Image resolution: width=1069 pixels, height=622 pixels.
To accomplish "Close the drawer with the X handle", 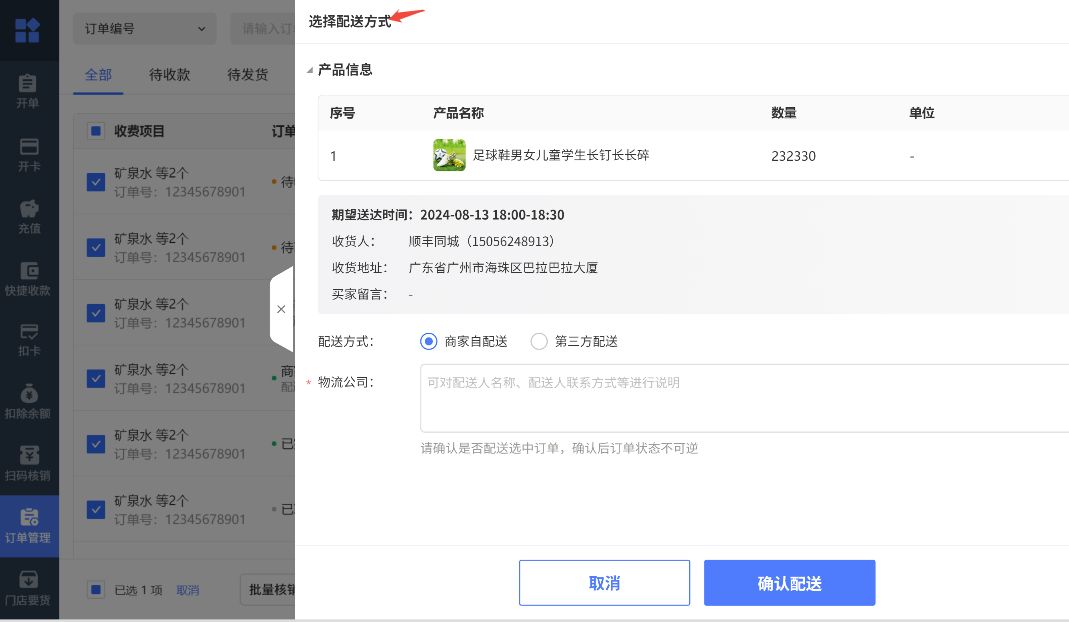I will (x=281, y=309).
